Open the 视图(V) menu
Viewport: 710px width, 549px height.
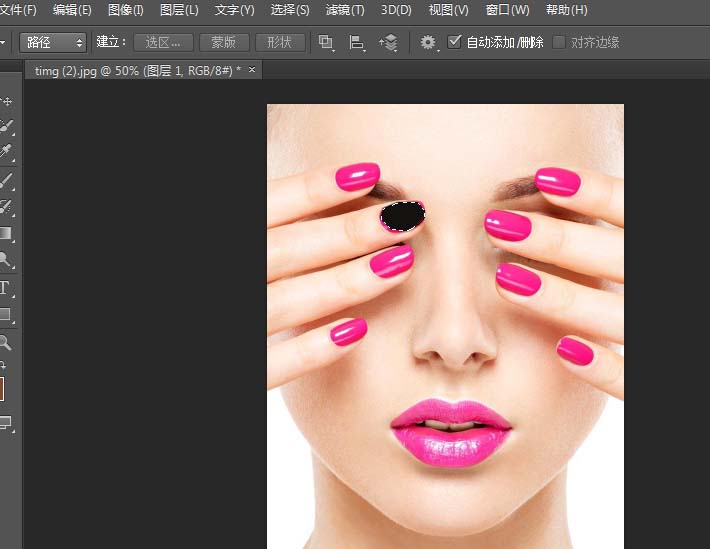pos(448,10)
